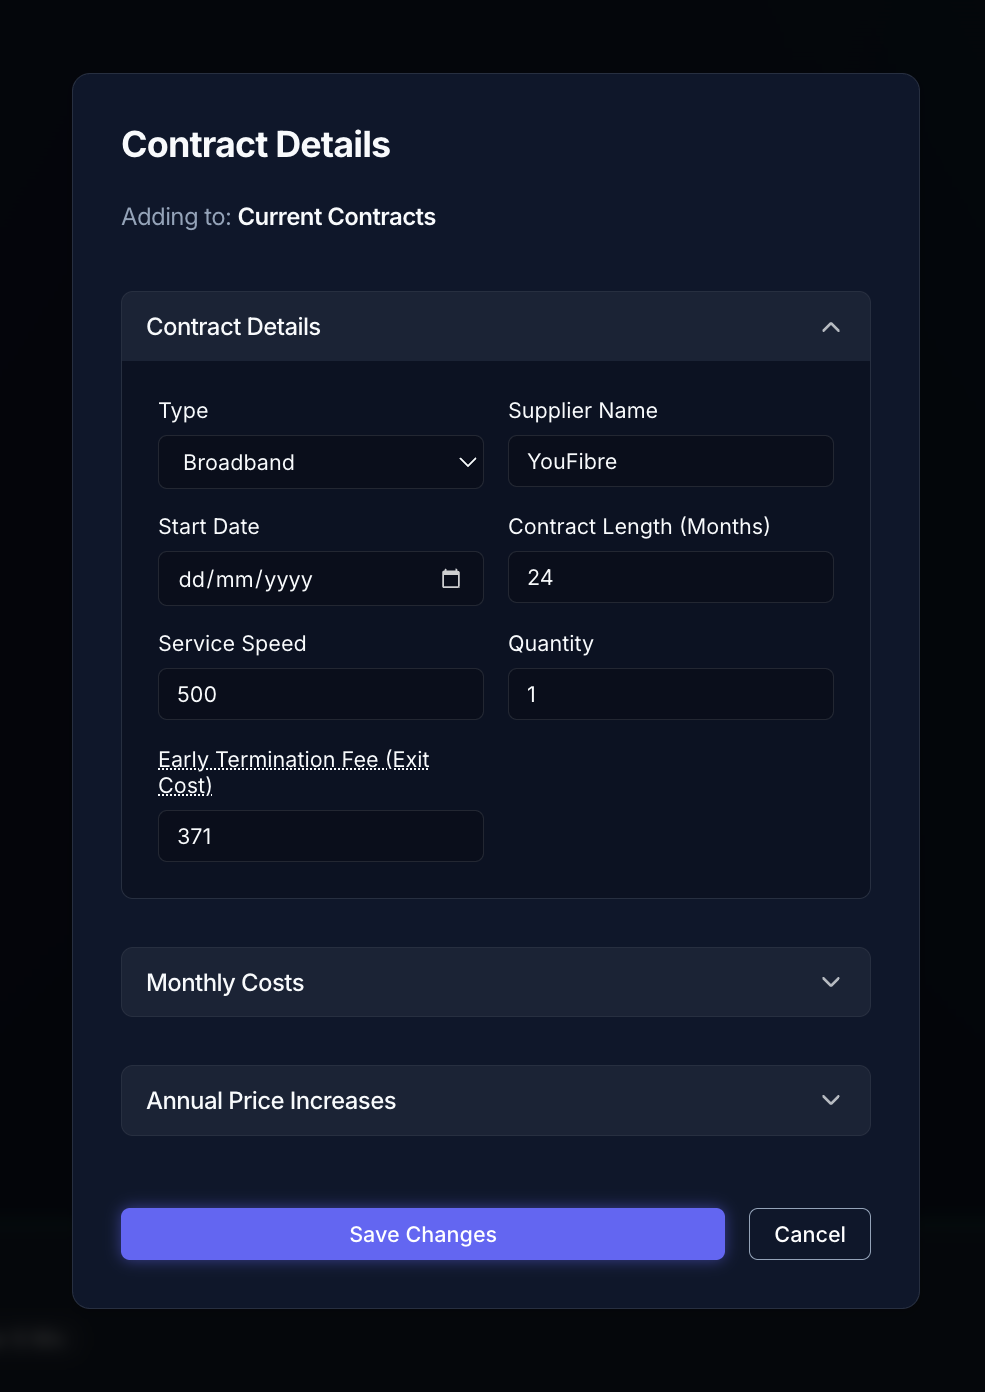The width and height of the screenshot is (985, 1392).
Task: Open the contract Type dropdown showing Broadband
Action: [x=320, y=462]
